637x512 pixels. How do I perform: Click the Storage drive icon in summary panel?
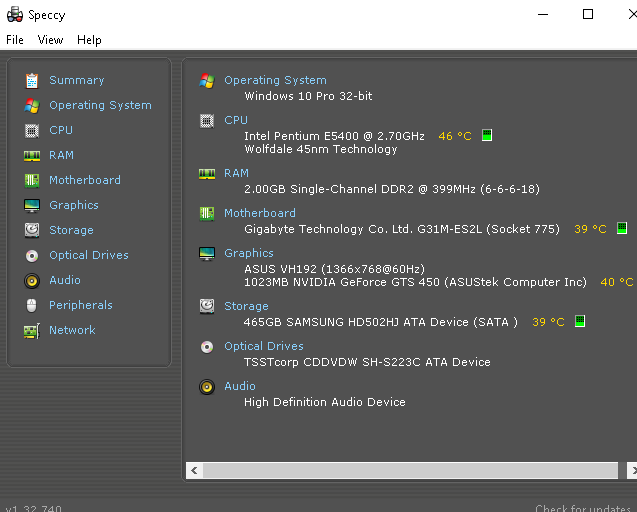pyautogui.click(x=207, y=306)
